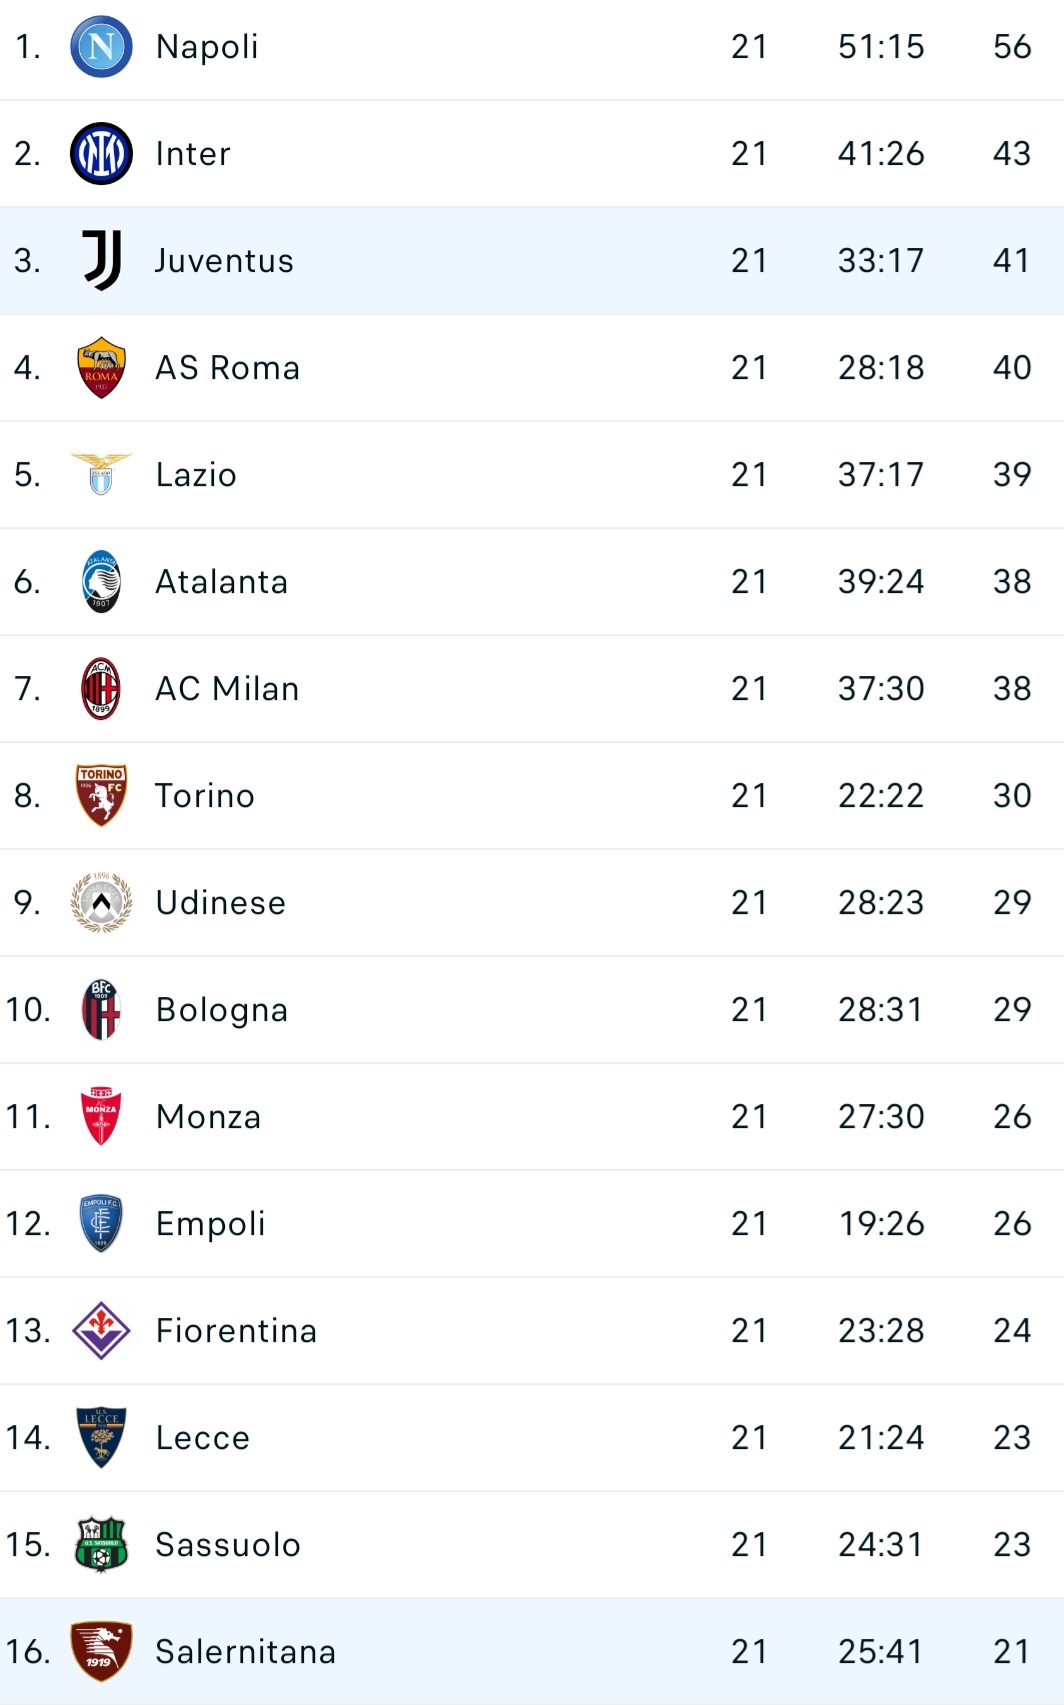Viewport: 1064px width, 1705px height.
Task: Tap the Atalanta club badge
Action: pyautogui.click(x=101, y=581)
